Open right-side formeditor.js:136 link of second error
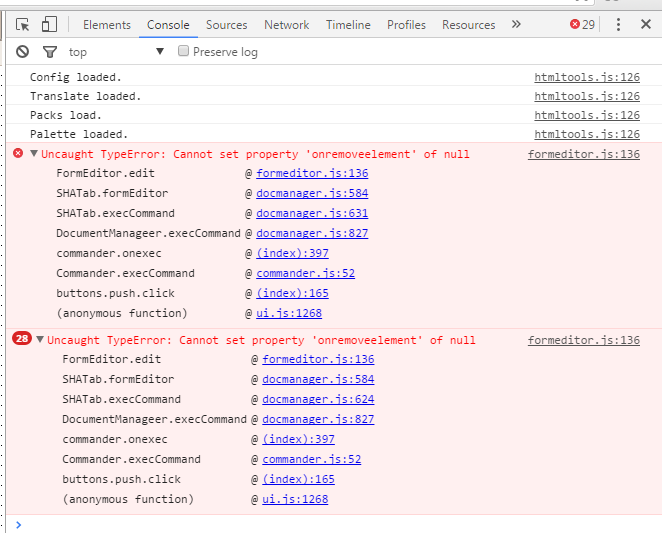This screenshot has height=533, width=662. click(x=584, y=340)
